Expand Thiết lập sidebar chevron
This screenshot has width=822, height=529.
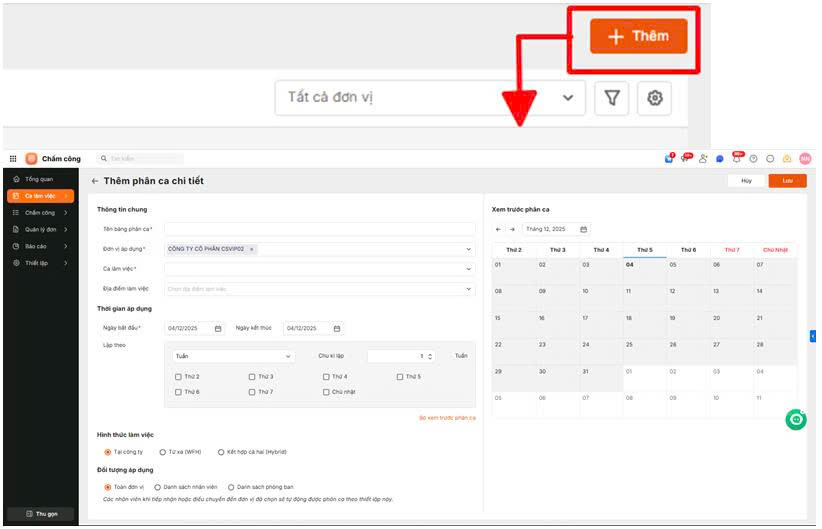click(66, 263)
